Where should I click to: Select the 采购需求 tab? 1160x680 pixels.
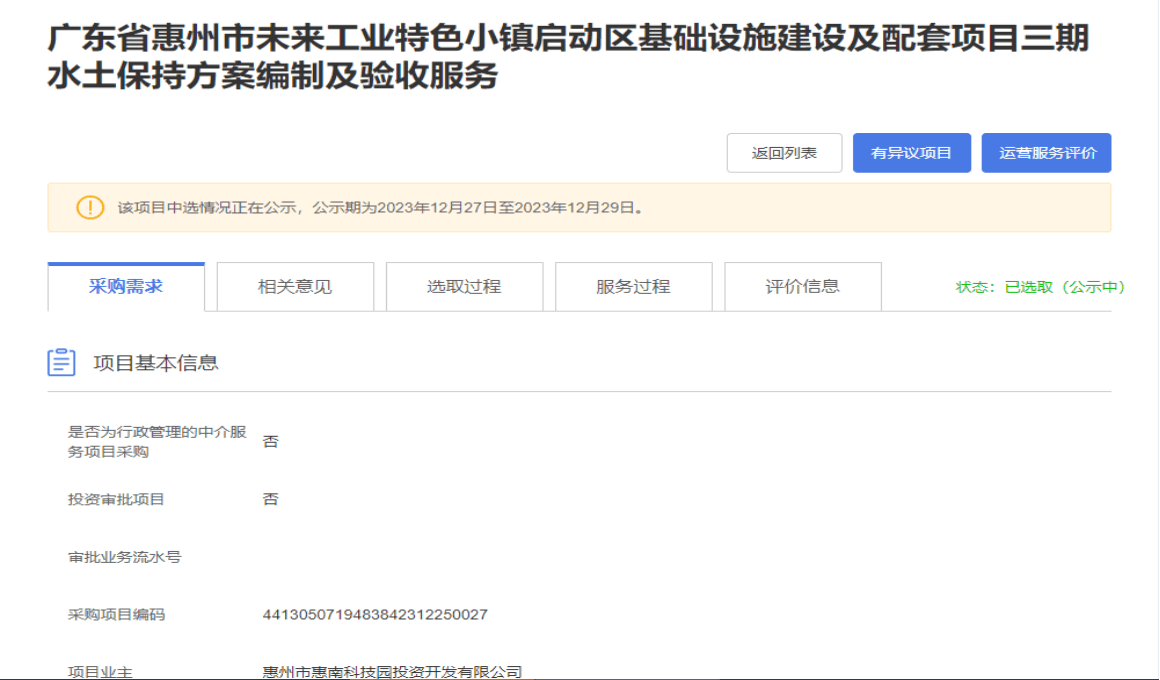[126, 287]
